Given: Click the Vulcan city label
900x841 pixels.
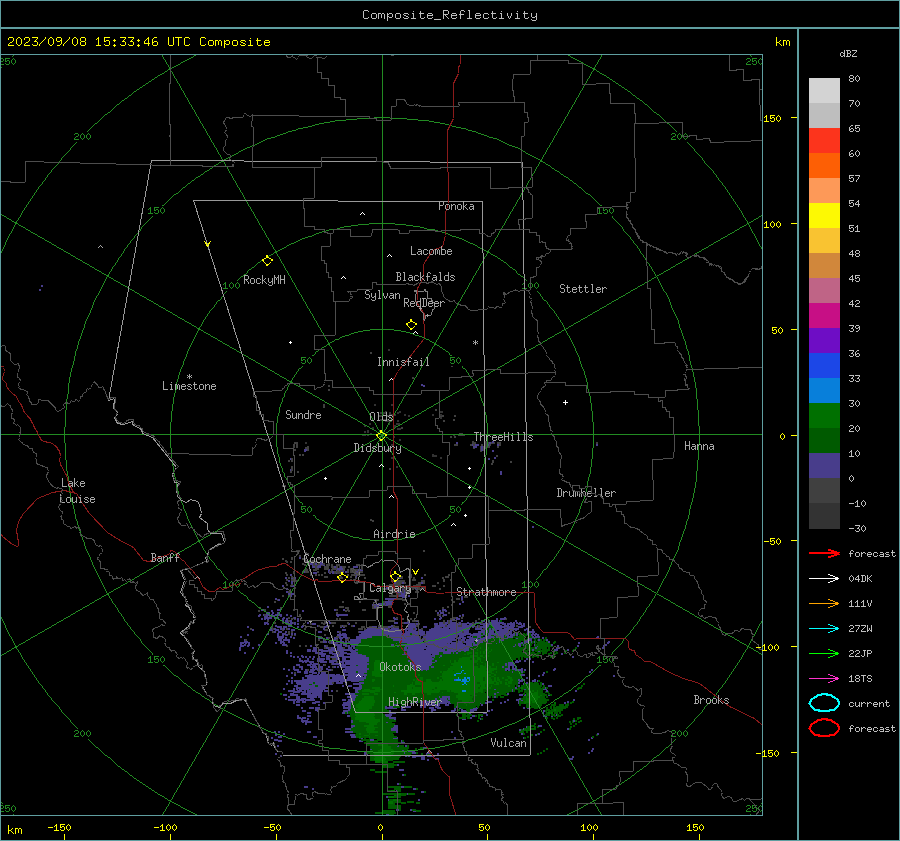Looking at the screenshot, I should point(508,743).
